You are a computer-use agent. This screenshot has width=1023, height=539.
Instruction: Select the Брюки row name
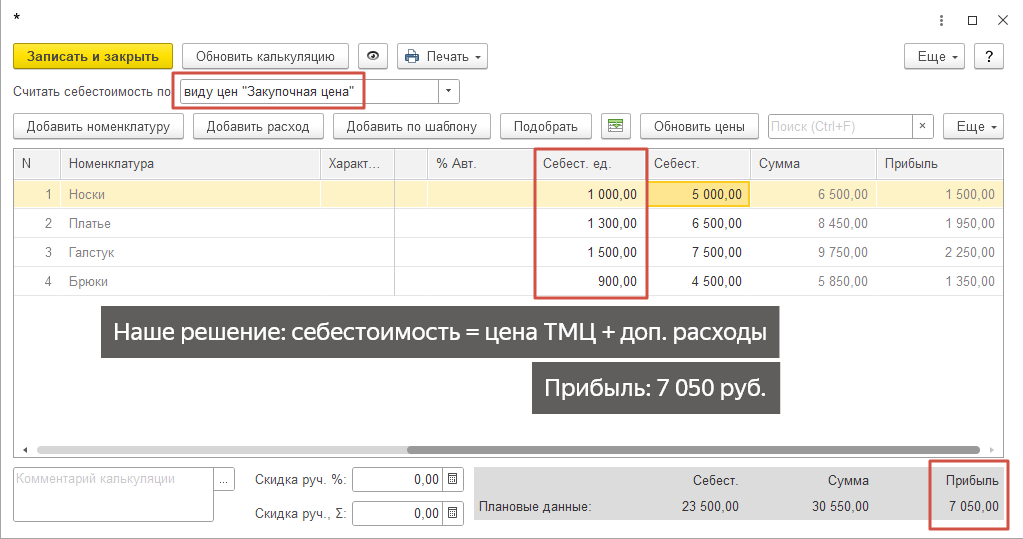click(x=88, y=281)
